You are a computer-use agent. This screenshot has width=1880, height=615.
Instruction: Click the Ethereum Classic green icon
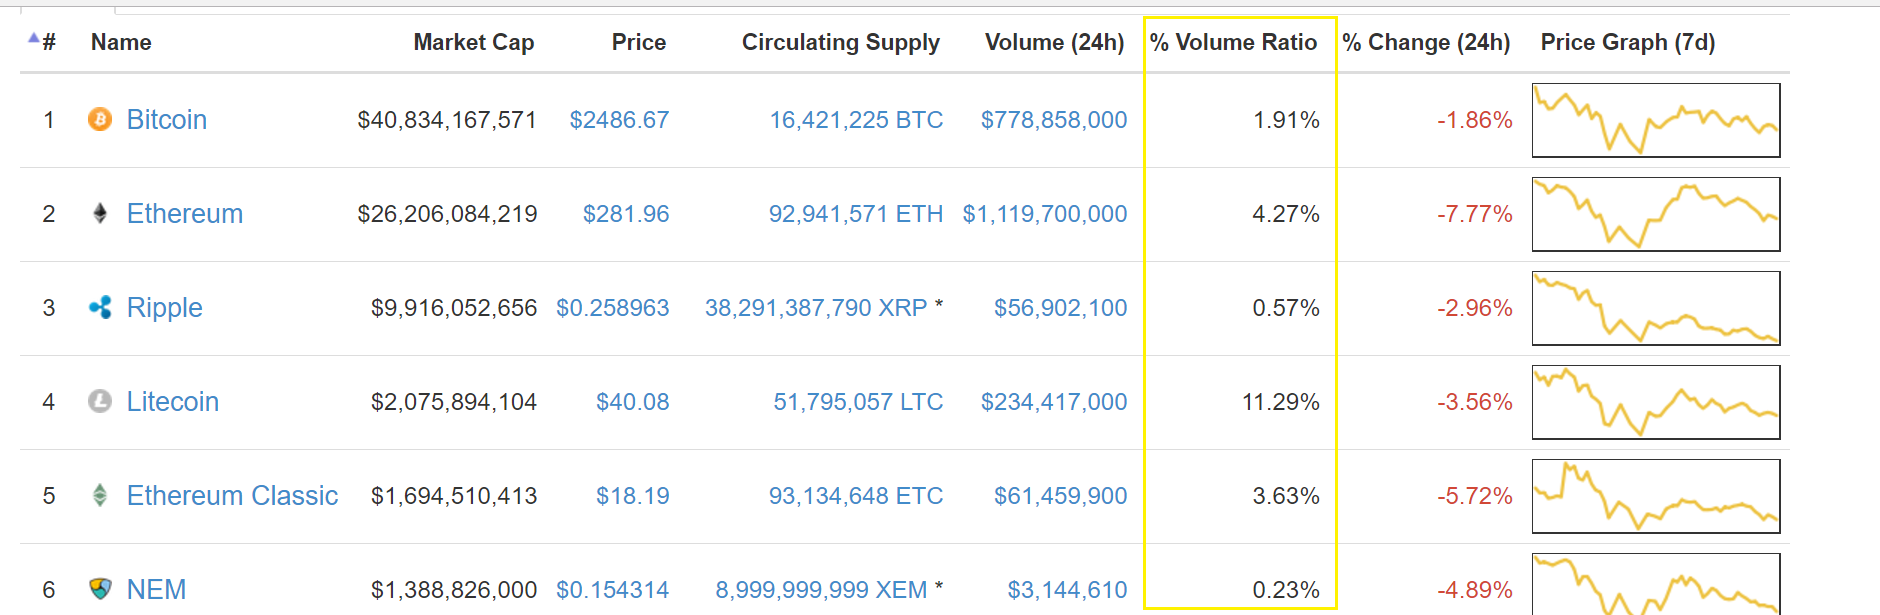point(100,495)
